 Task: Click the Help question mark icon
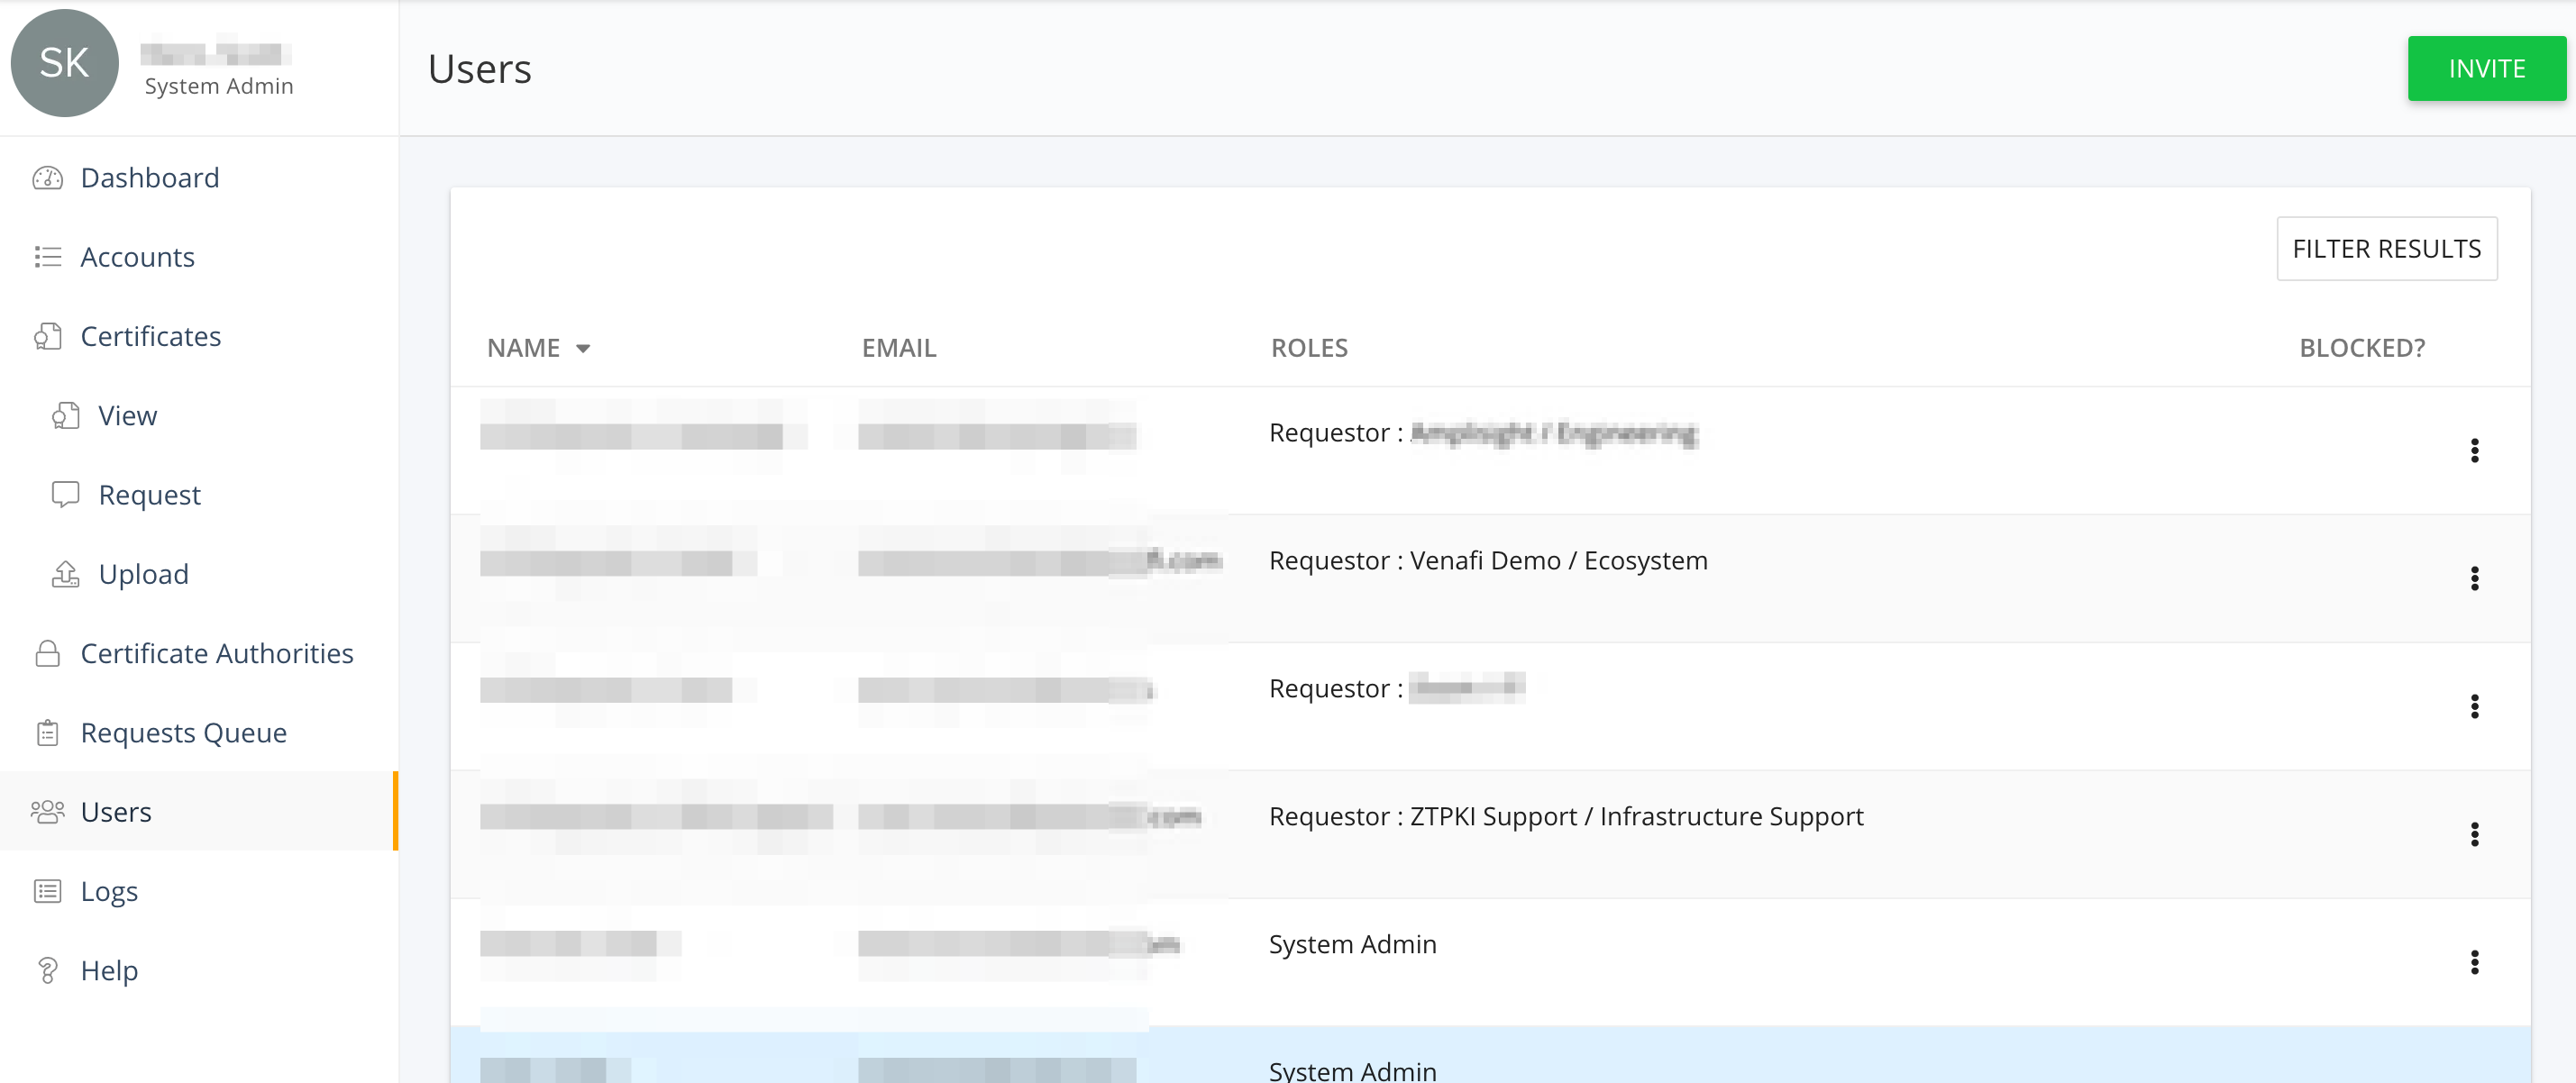pos(47,970)
